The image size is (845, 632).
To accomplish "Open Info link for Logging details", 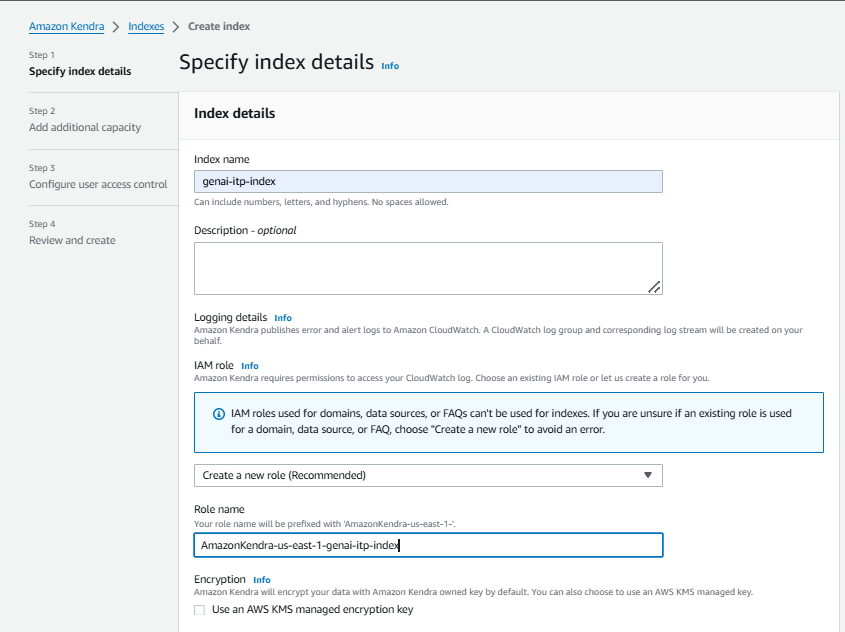I will pos(283,318).
